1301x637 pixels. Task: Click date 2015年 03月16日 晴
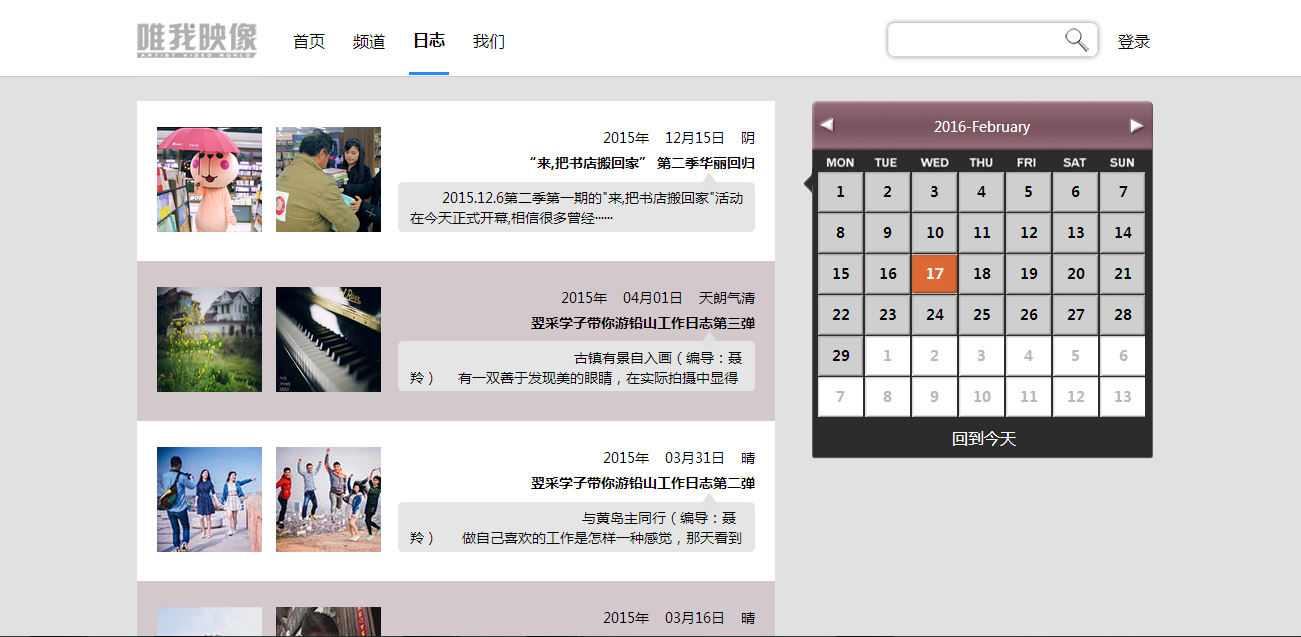679,617
